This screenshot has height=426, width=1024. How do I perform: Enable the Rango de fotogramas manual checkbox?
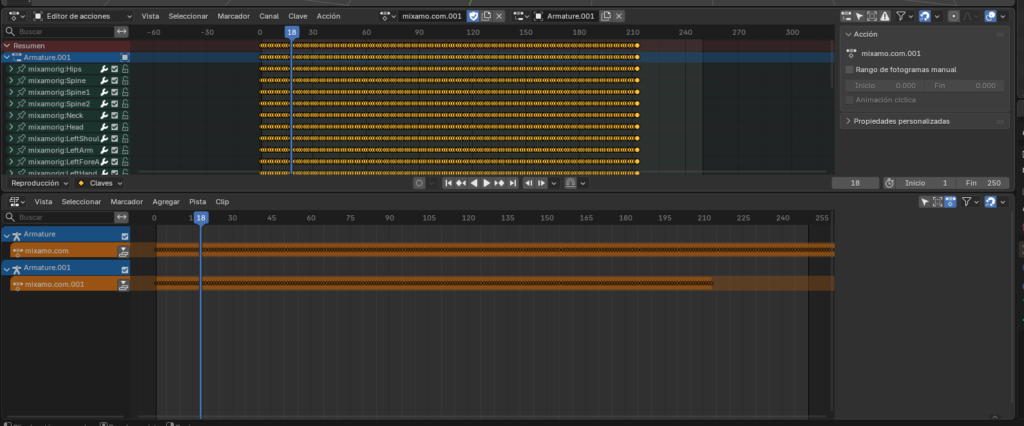[x=850, y=70]
